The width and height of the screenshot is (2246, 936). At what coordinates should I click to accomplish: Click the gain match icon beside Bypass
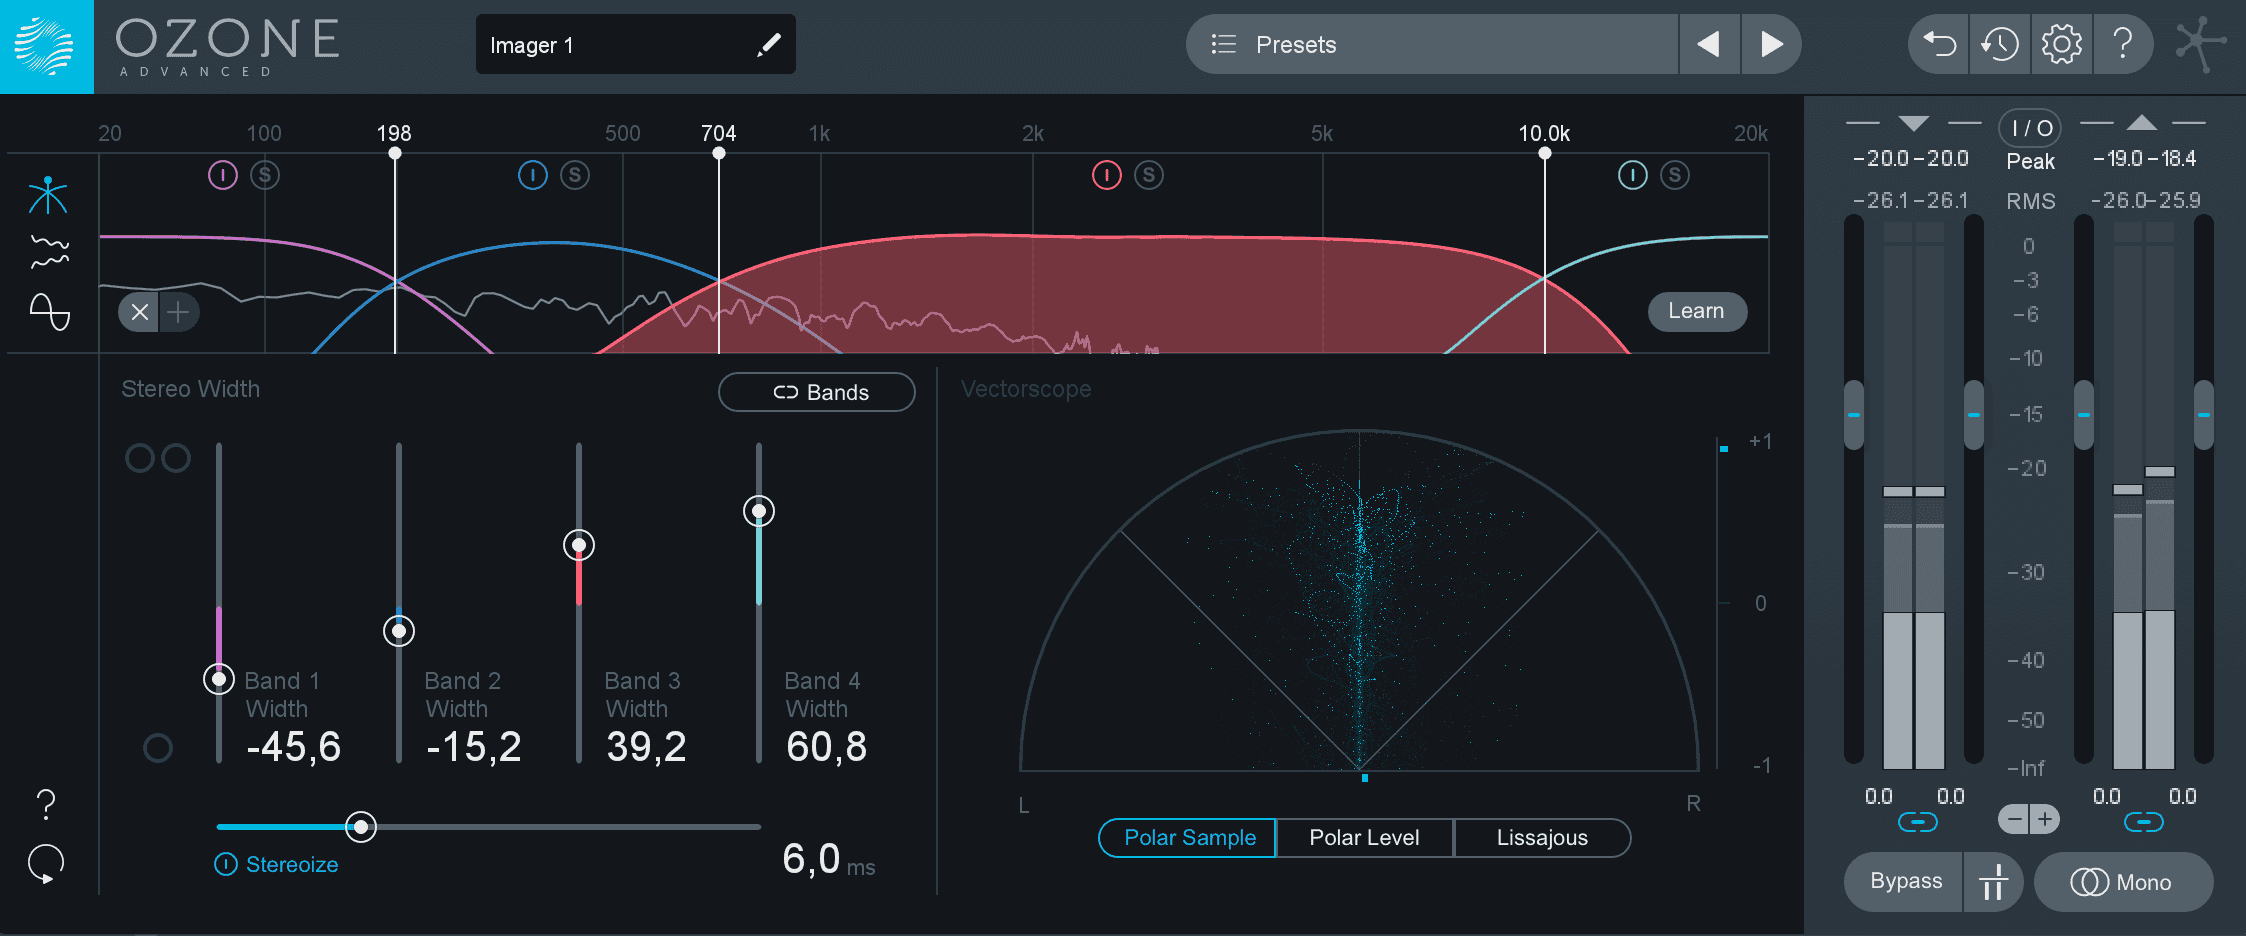(x=1993, y=882)
